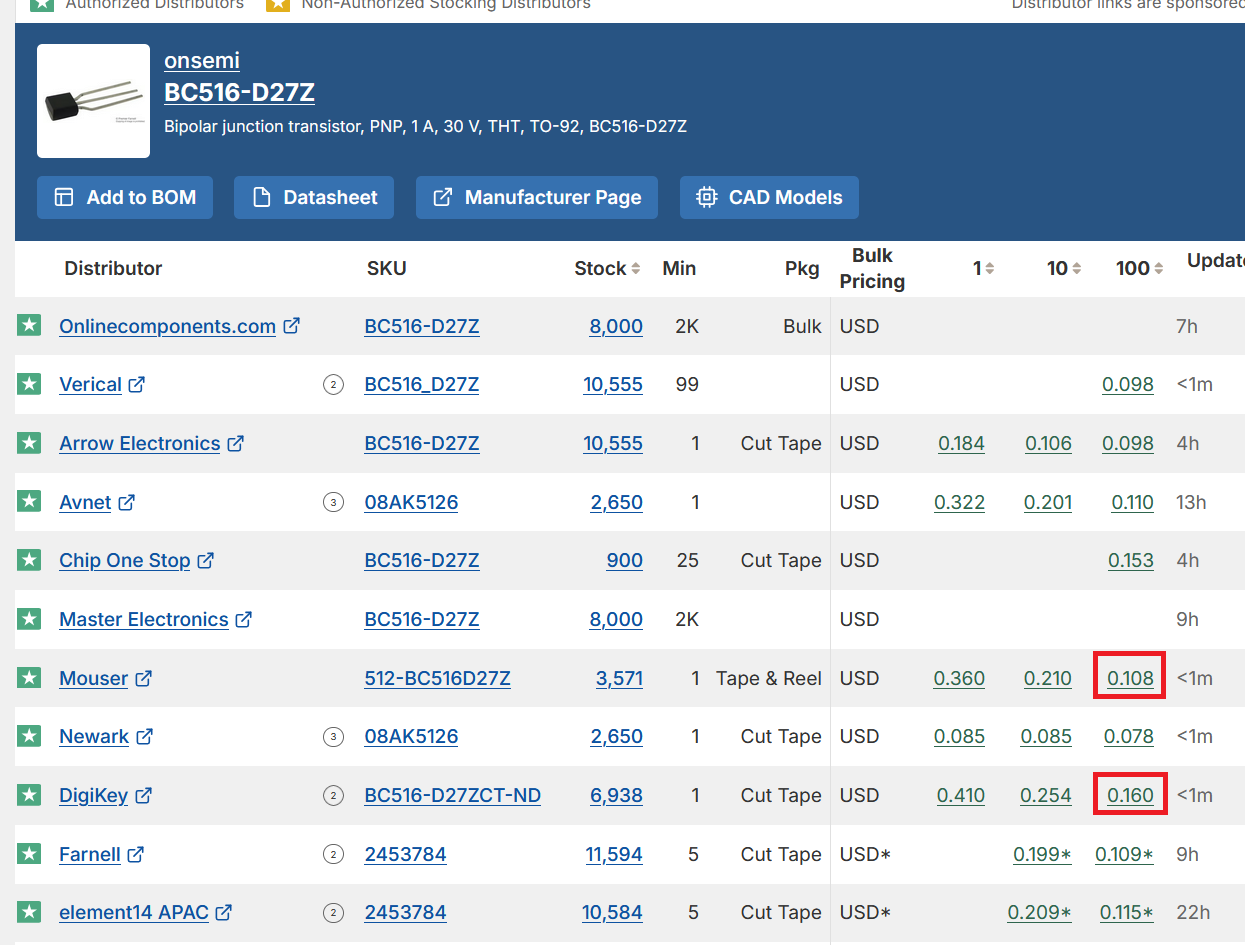
Task: Open the CAD Models button
Action: coord(769,197)
